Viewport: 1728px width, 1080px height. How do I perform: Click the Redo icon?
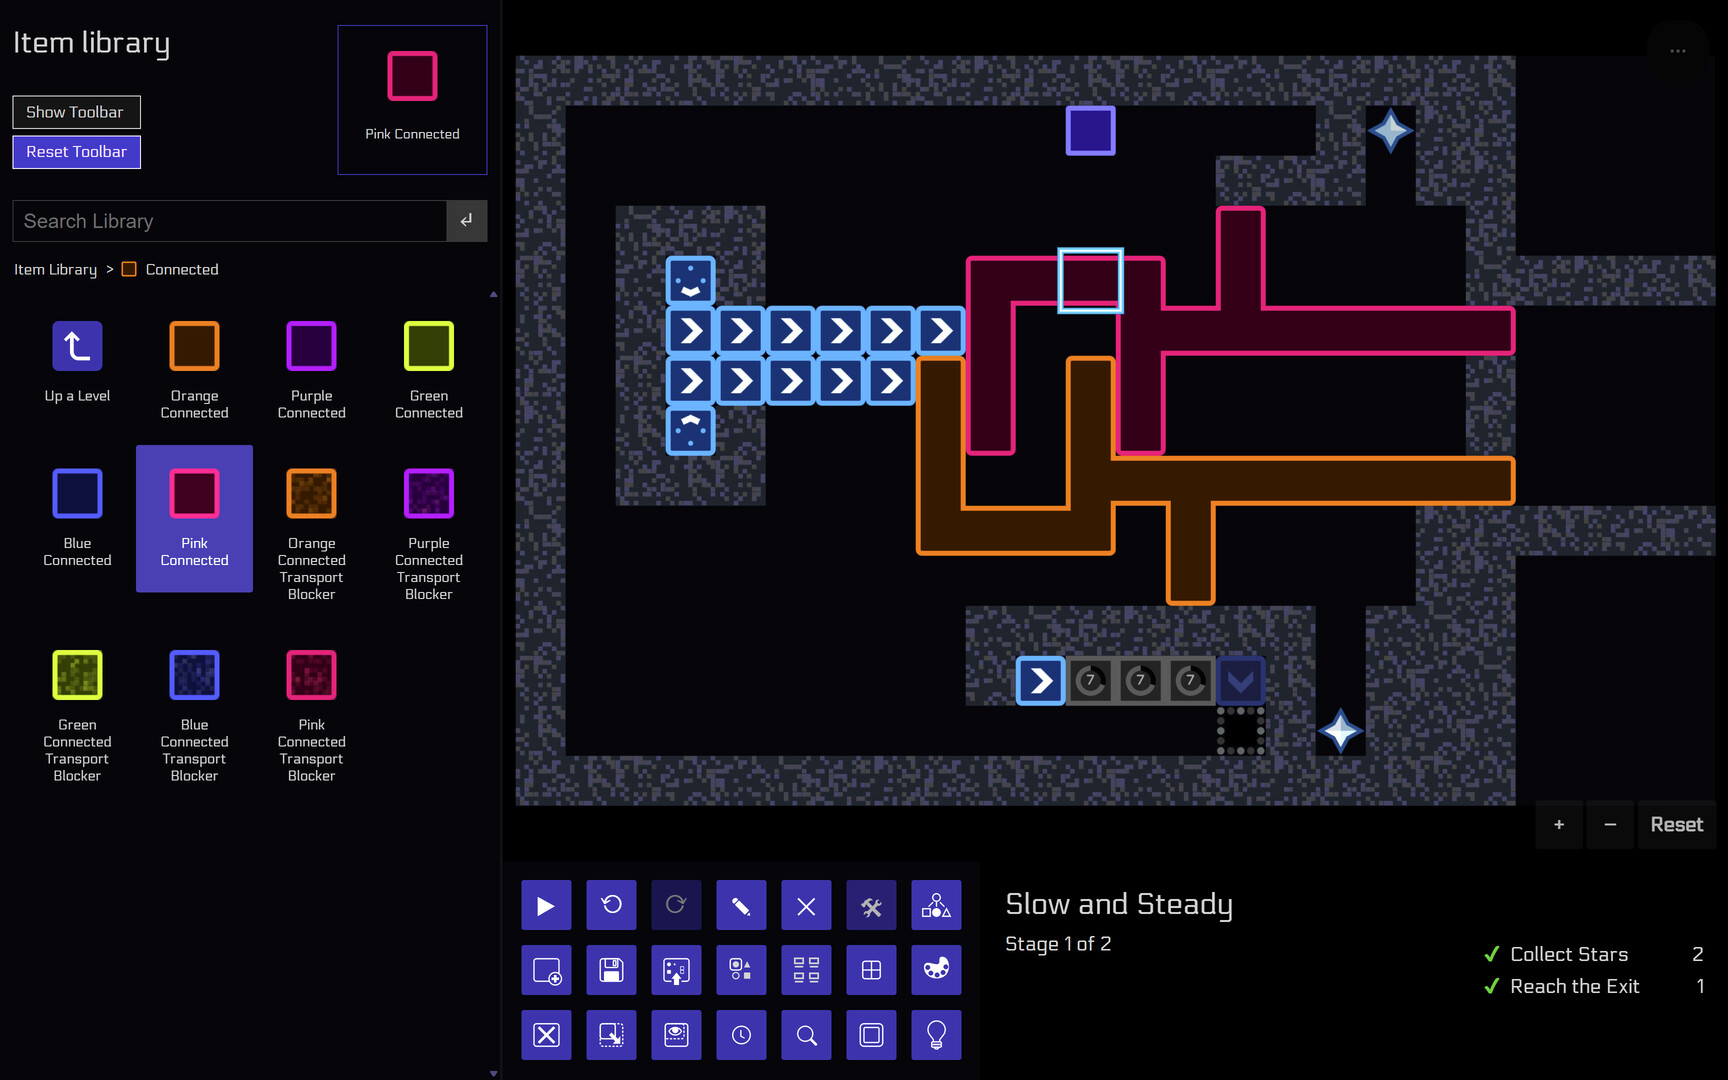pyautogui.click(x=676, y=905)
